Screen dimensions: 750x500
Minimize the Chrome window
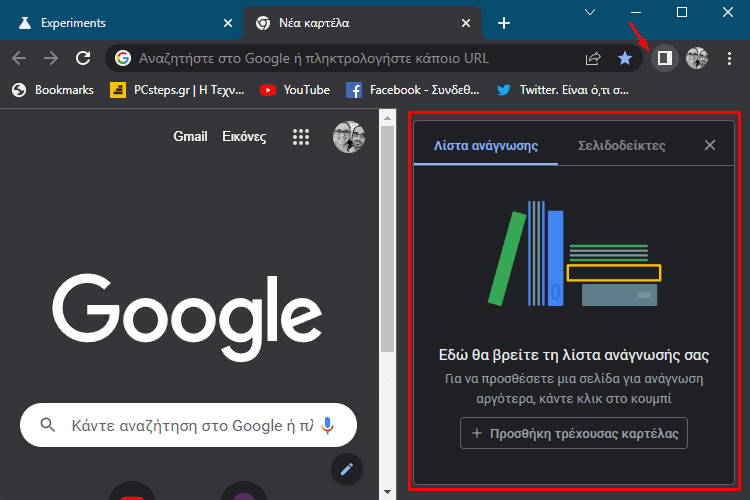pyautogui.click(x=636, y=12)
